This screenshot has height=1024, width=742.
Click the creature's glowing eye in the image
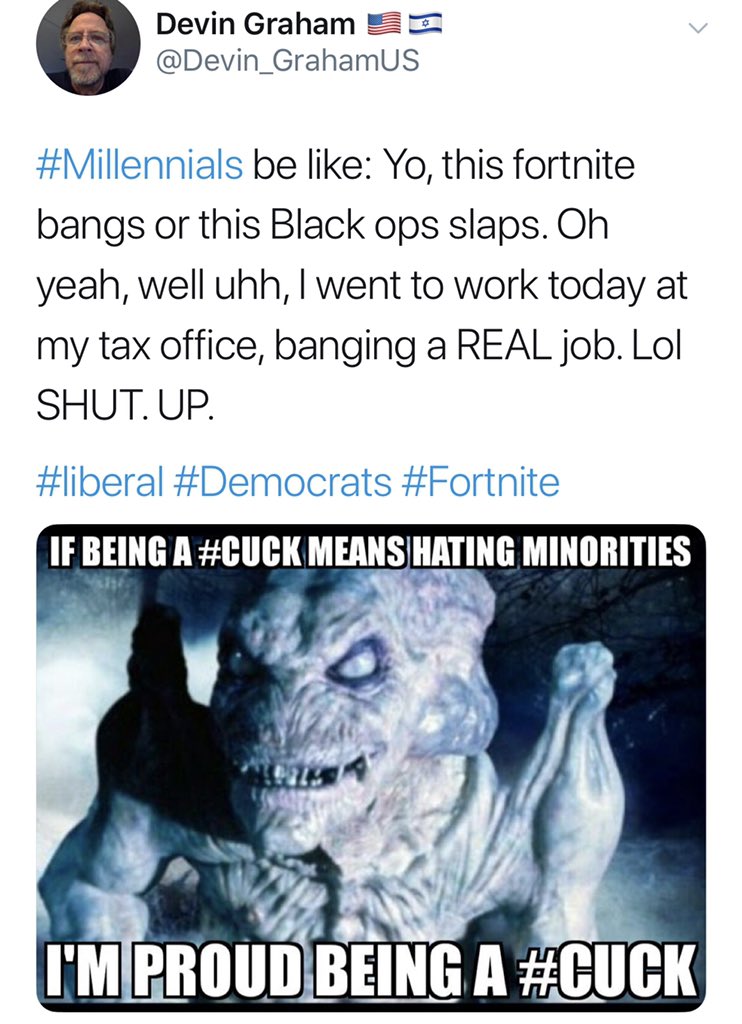pyautogui.click(x=356, y=664)
